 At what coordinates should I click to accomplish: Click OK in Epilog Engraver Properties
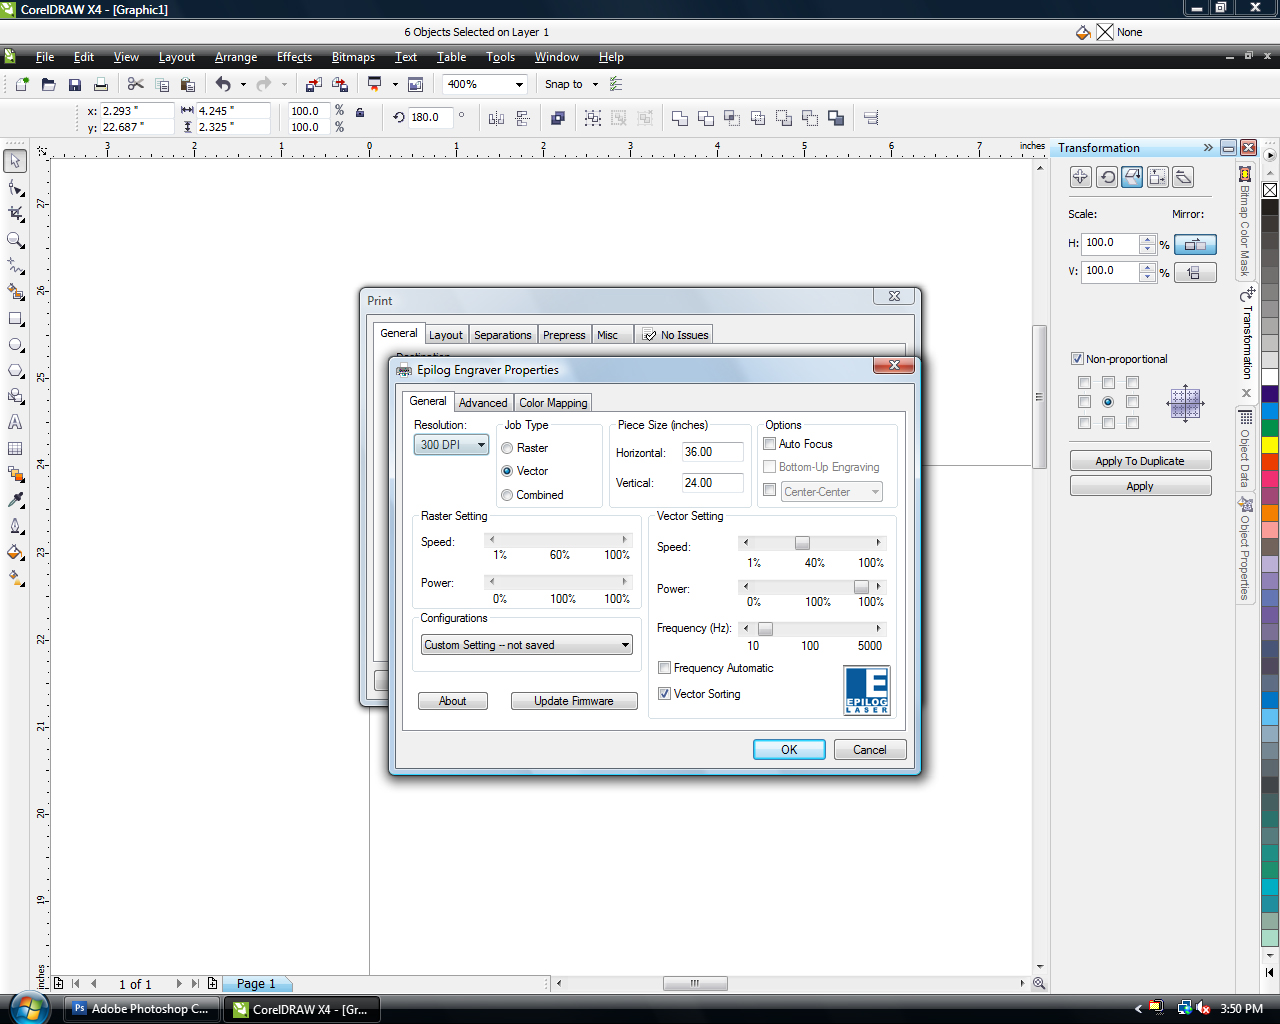coord(789,750)
